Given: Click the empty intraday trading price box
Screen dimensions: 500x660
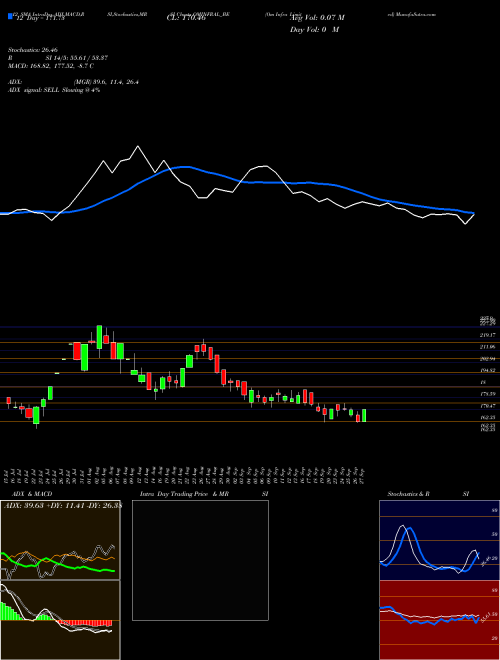Looking at the screenshot, I should click(x=200, y=560).
